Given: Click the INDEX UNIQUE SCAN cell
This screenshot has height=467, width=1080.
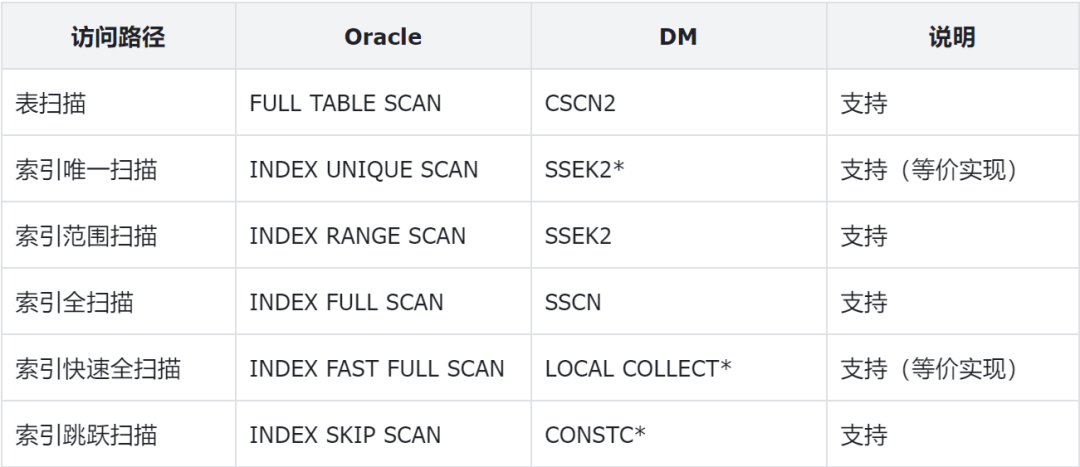Looking at the screenshot, I should tap(363, 170).
